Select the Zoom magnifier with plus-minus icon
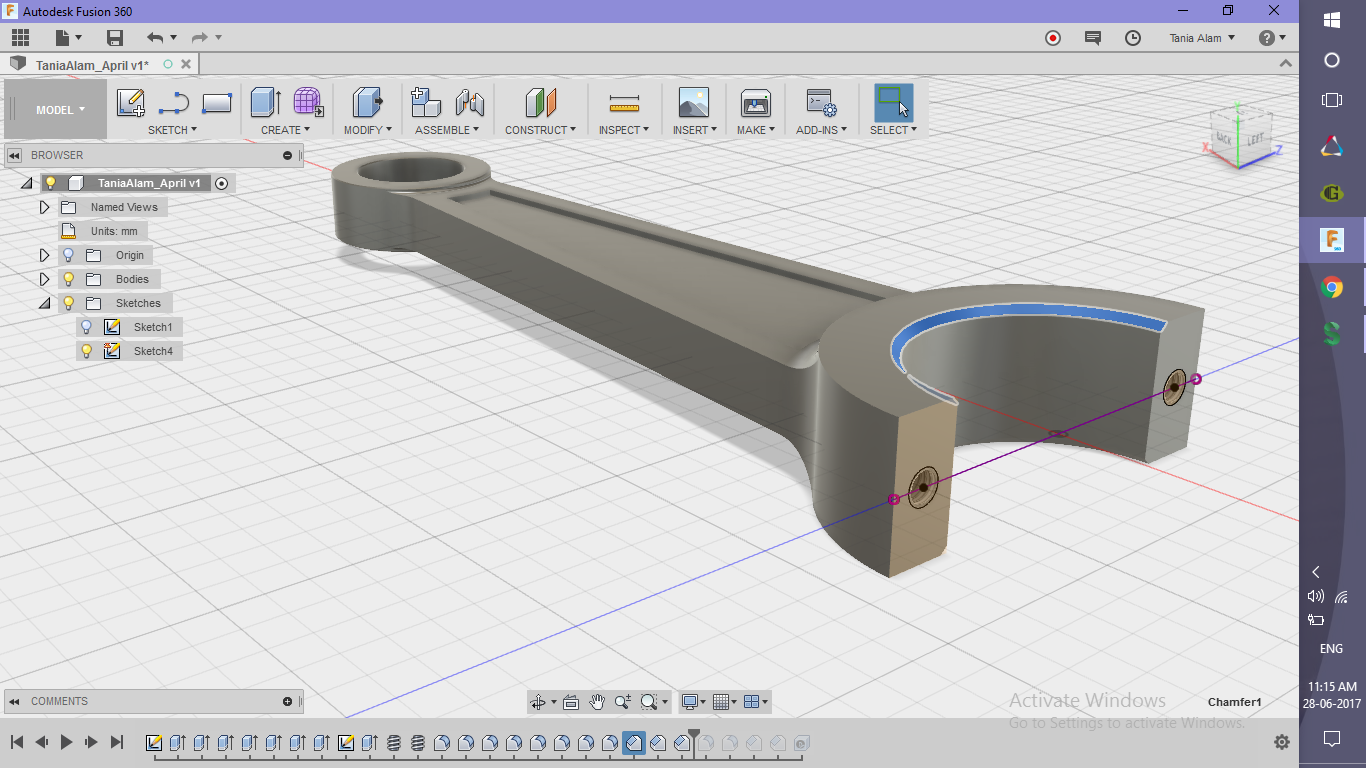This screenshot has height=768, width=1366. [x=623, y=702]
